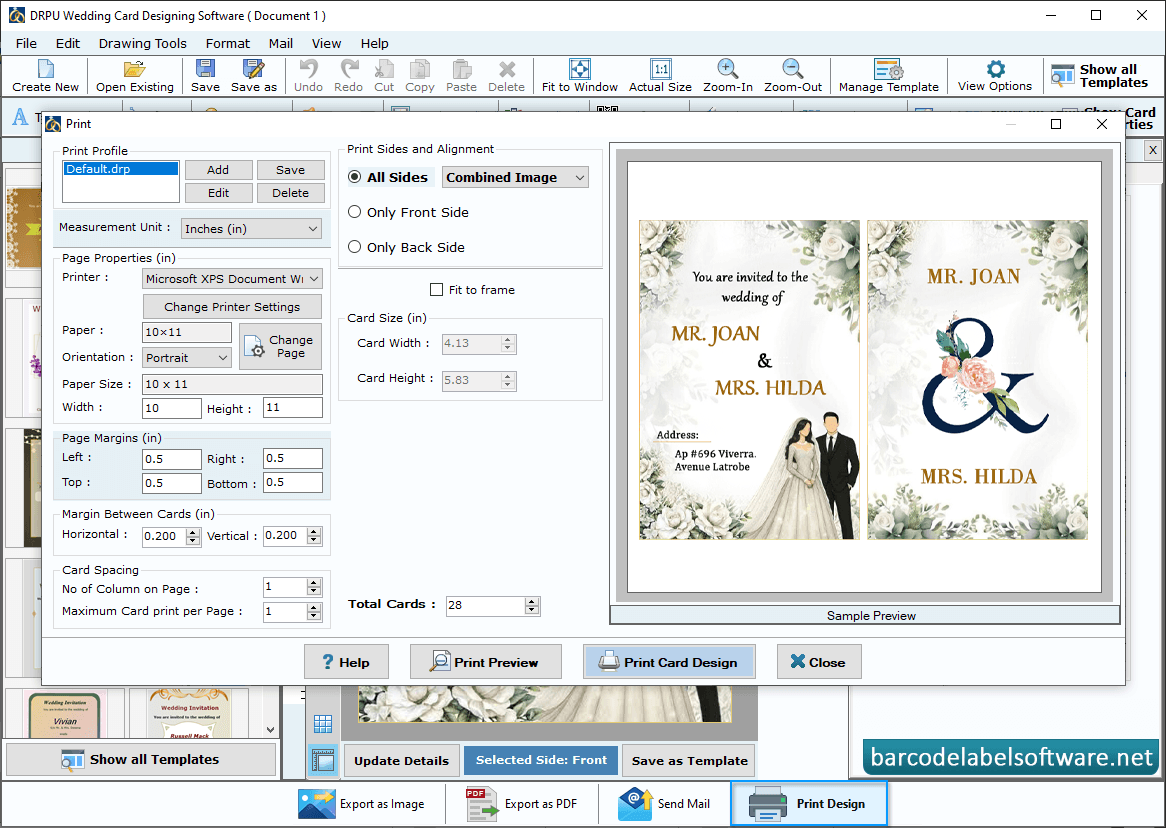The image size is (1166, 828).
Task: Increase the Horizontal margin stepper
Action: 193,532
